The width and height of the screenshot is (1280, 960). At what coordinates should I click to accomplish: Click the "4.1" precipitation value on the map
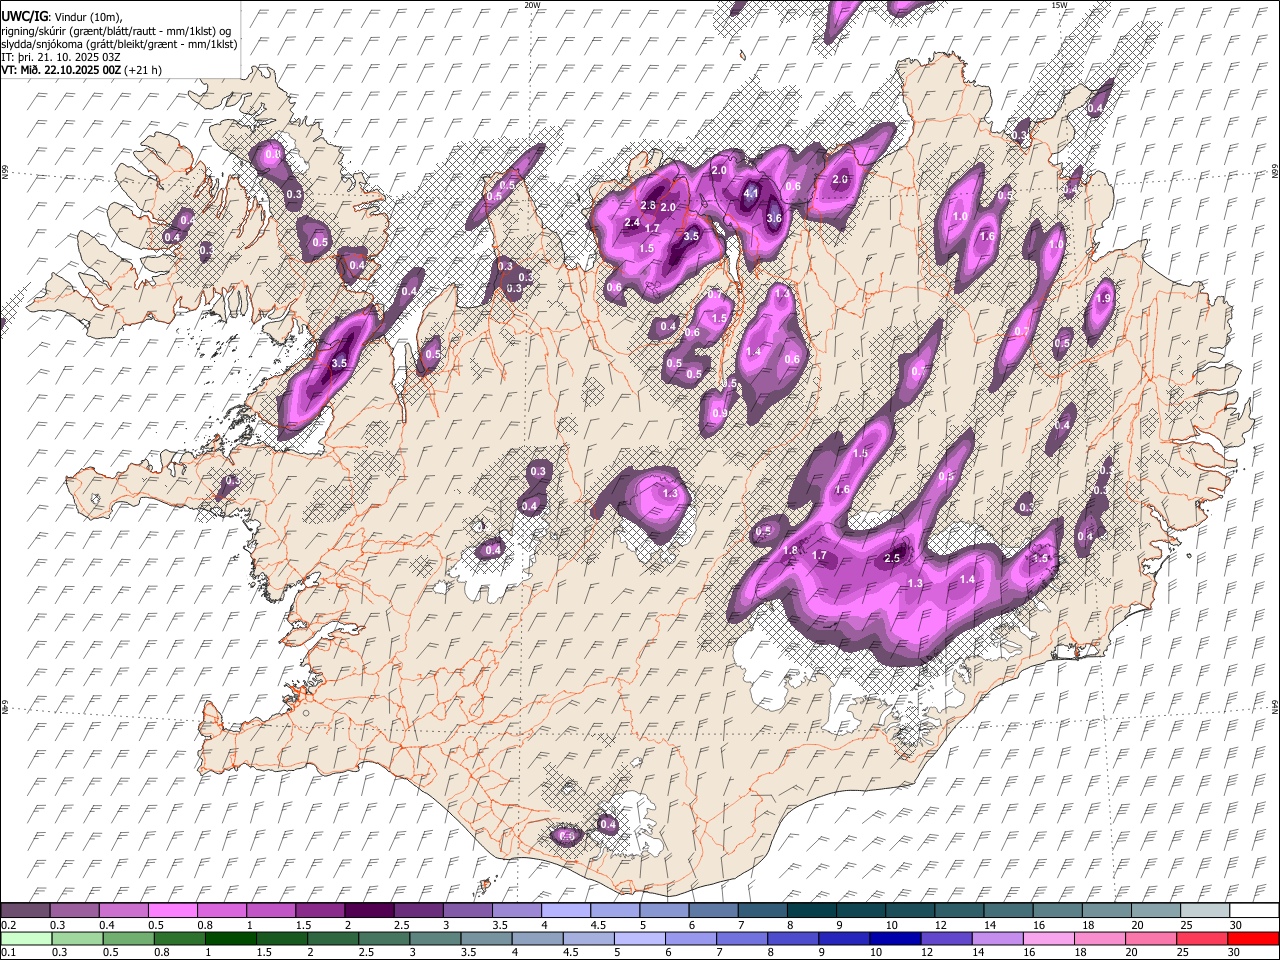[x=752, y=193]
